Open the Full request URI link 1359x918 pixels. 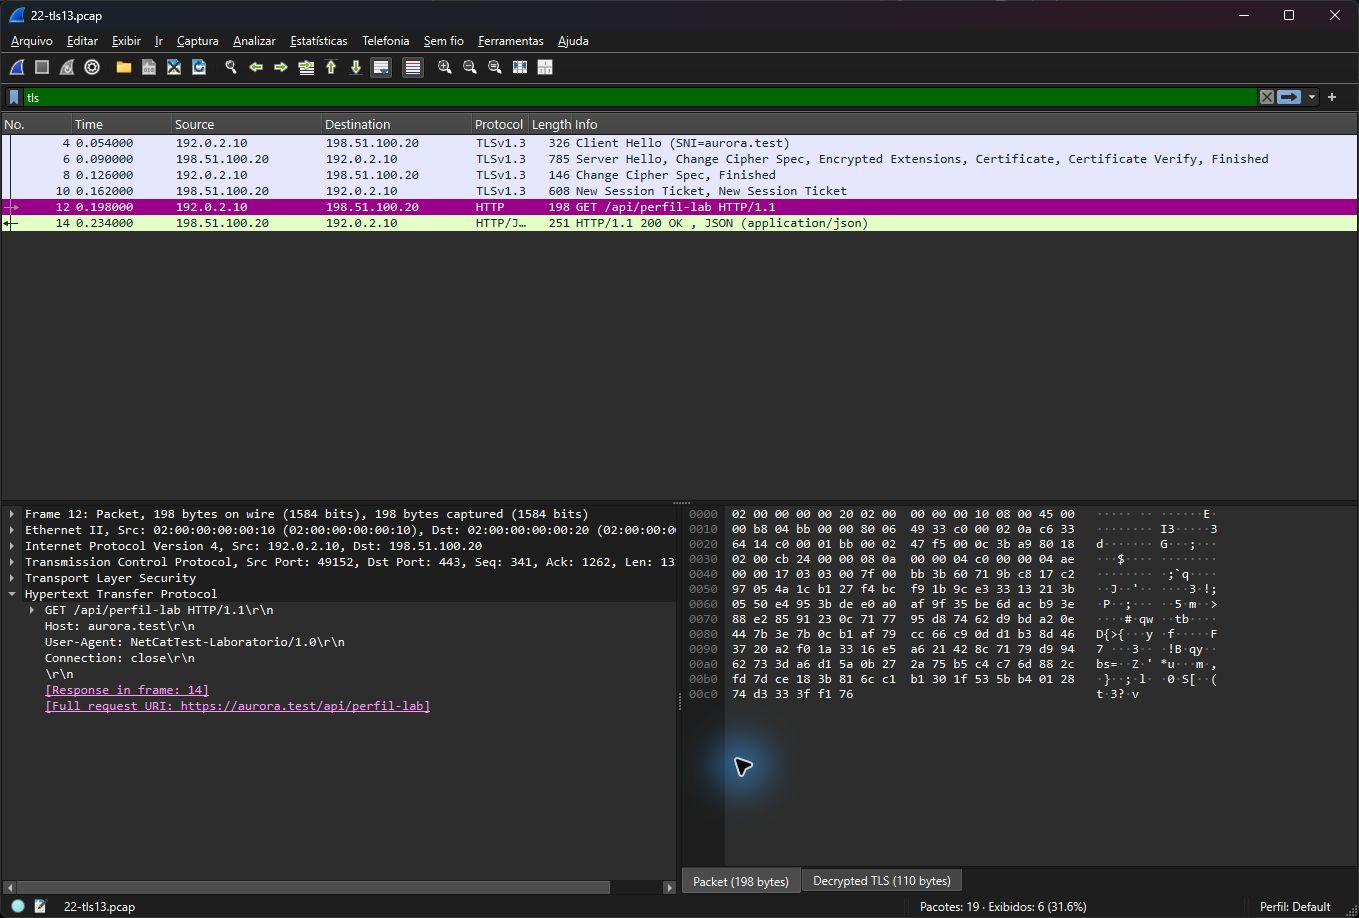pos(237,706)
